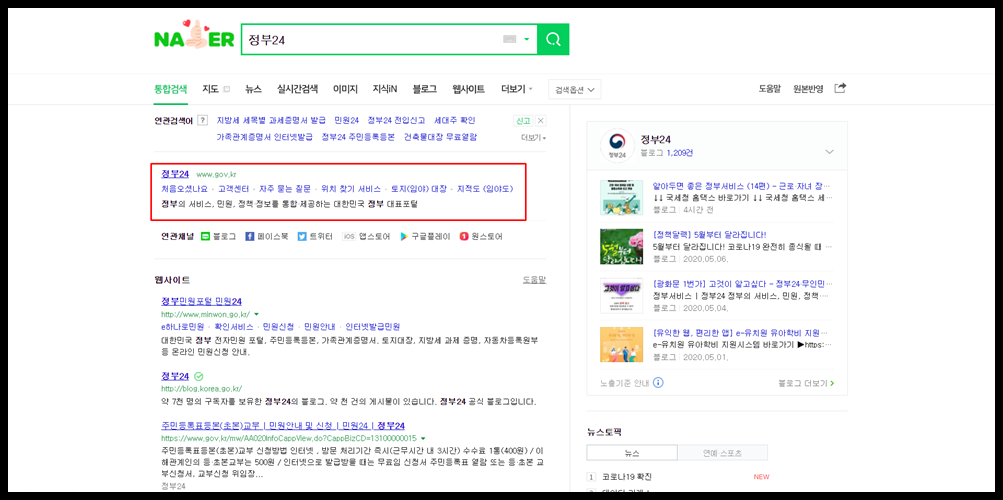Click related search 민원24
This screenshot has width=1003, height=500.
347,120
